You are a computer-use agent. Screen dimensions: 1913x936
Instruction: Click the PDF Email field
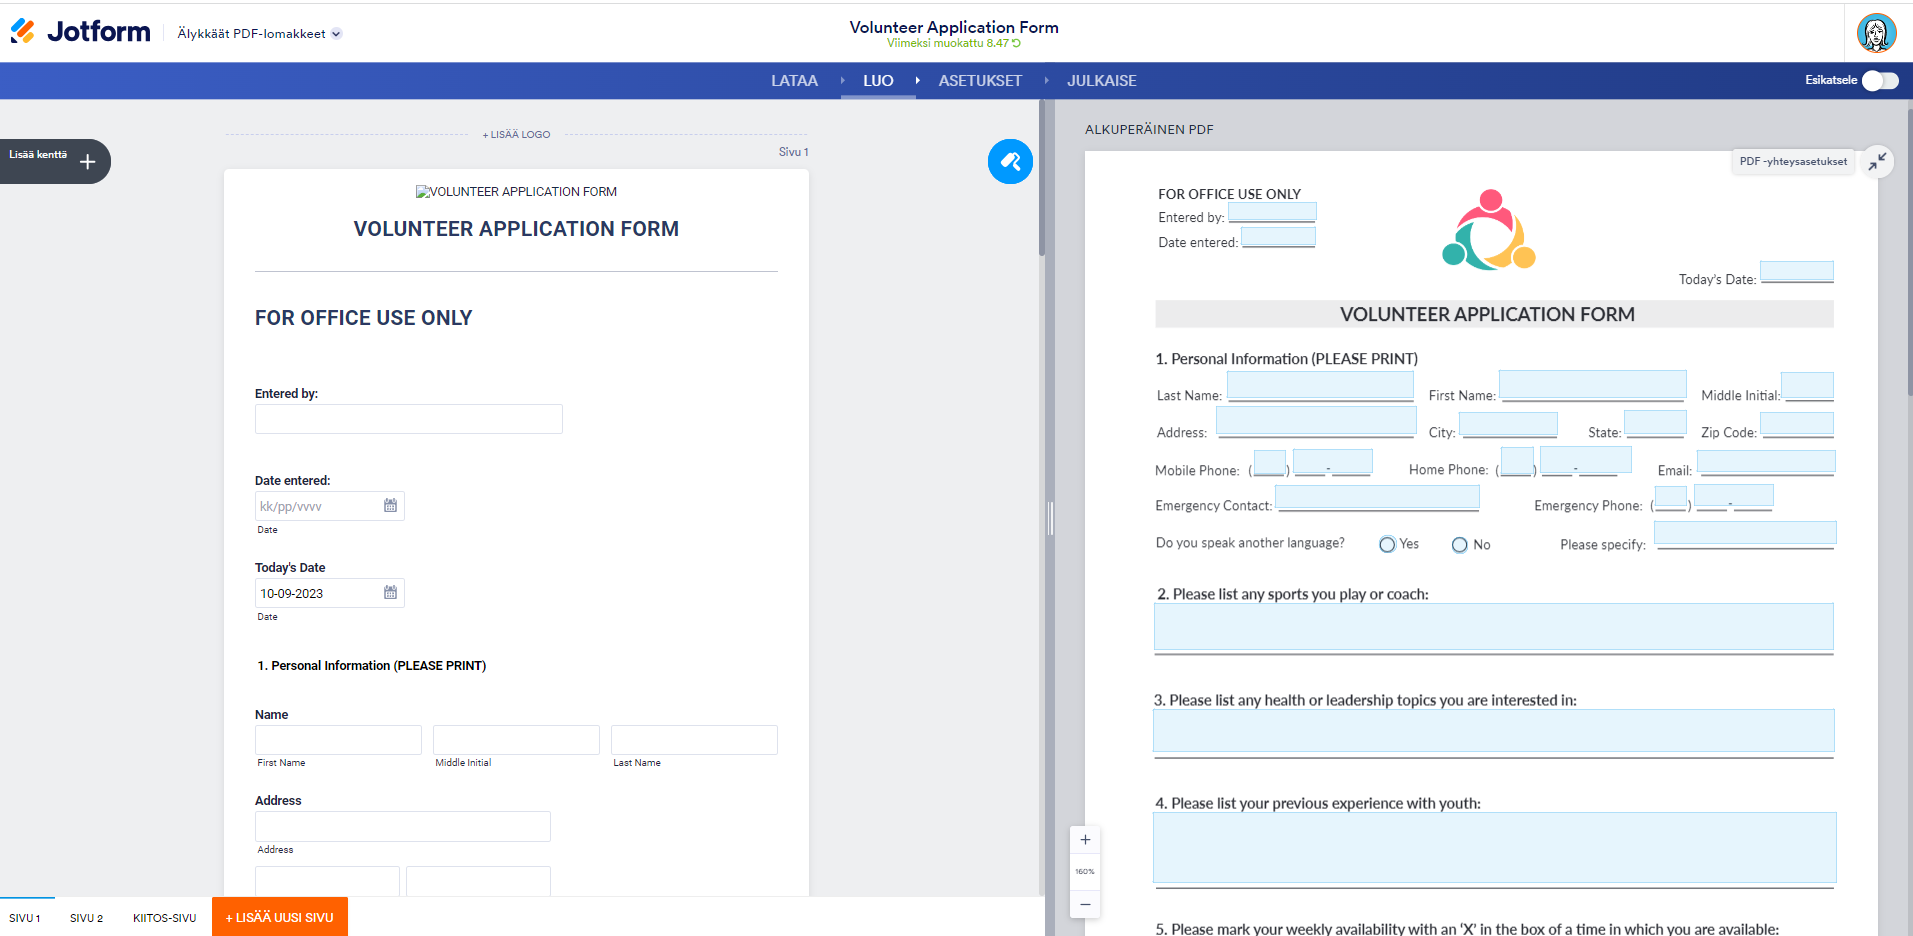click(1766, 461)
